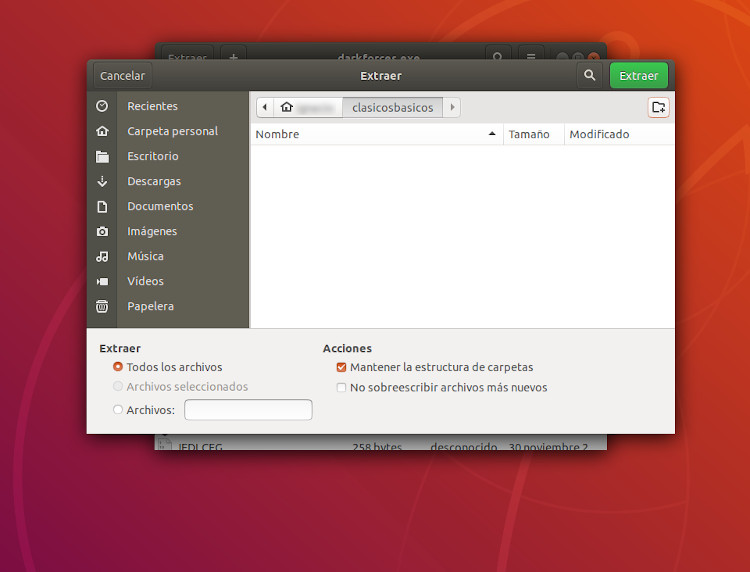Click the Descargas download arrow icon
The width and height of the screenshot is (750, 572).
click(x=102, y=181)
